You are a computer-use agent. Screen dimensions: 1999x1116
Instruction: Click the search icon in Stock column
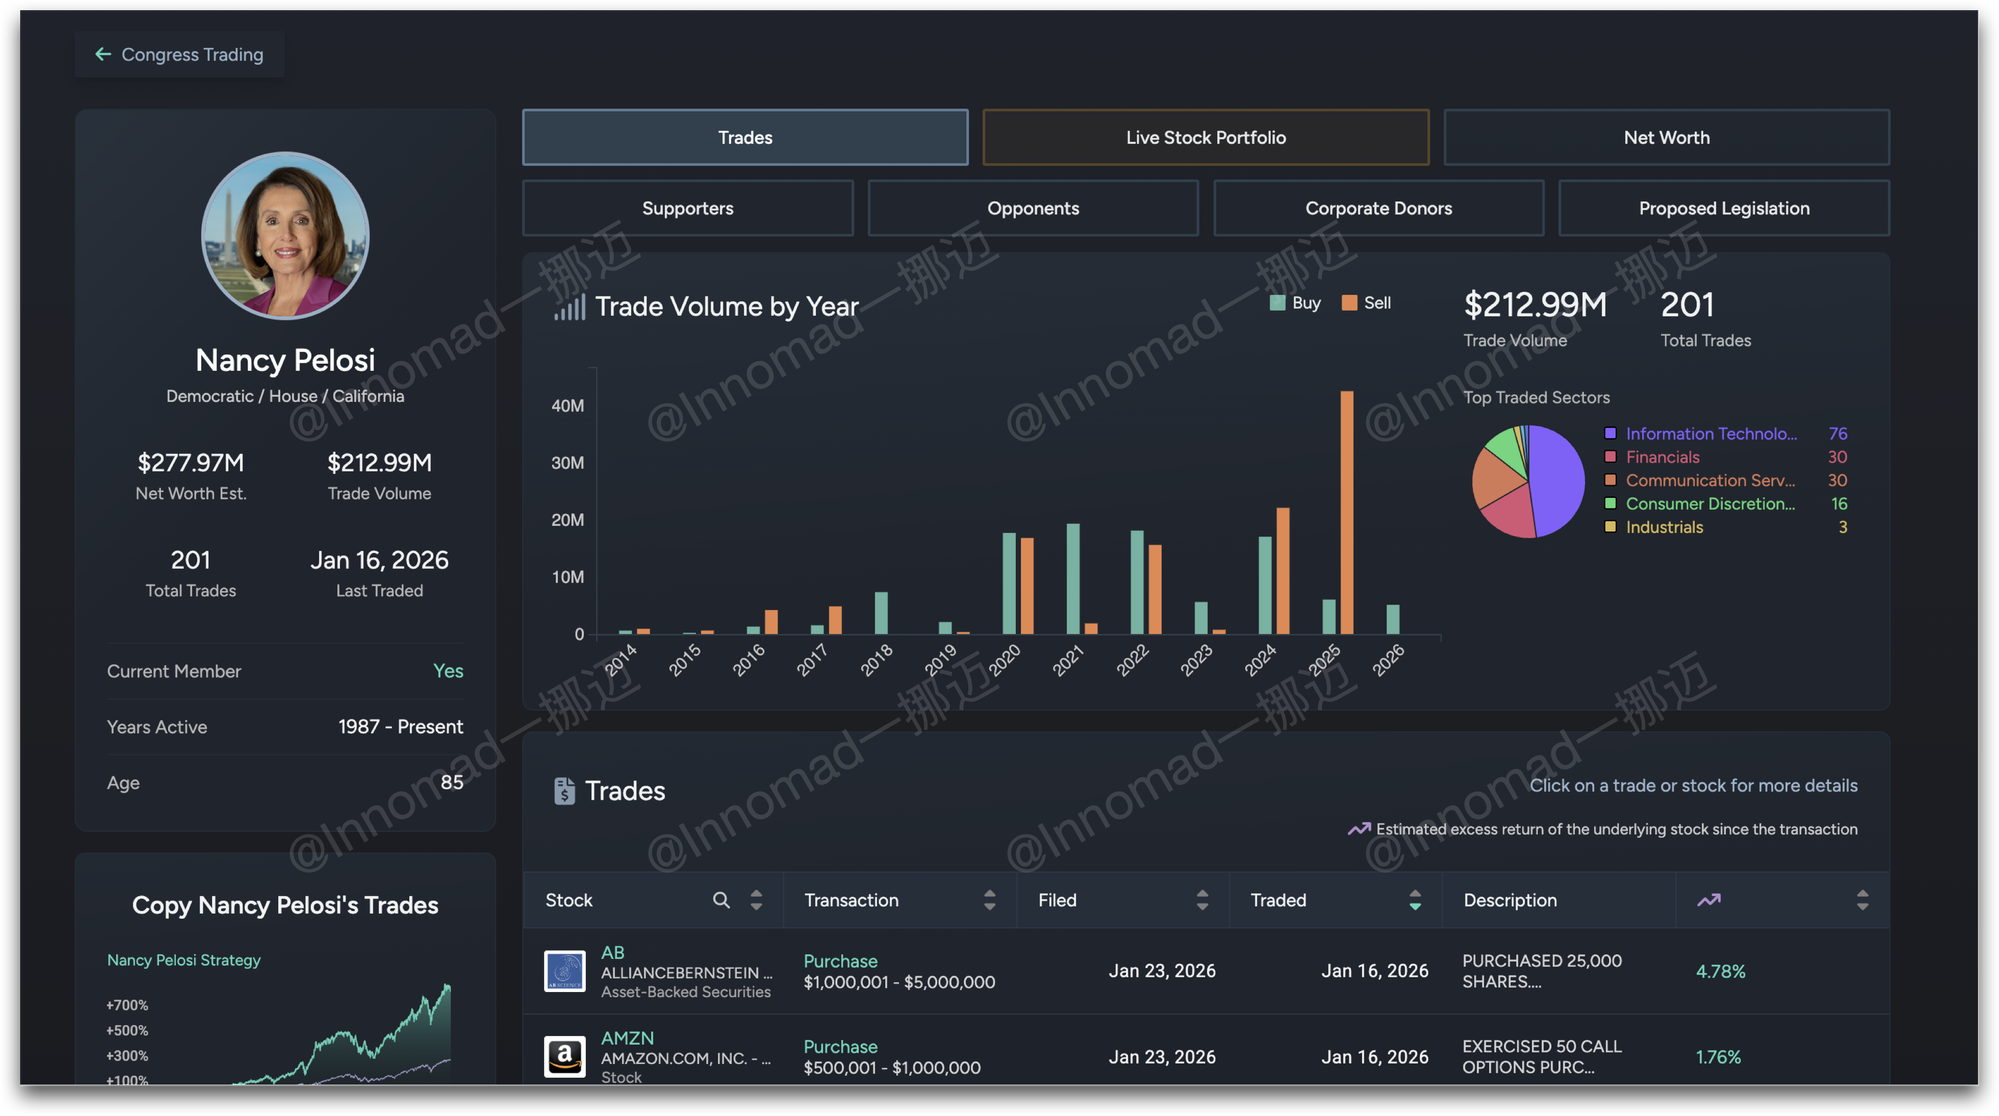[x=721, y=900]
